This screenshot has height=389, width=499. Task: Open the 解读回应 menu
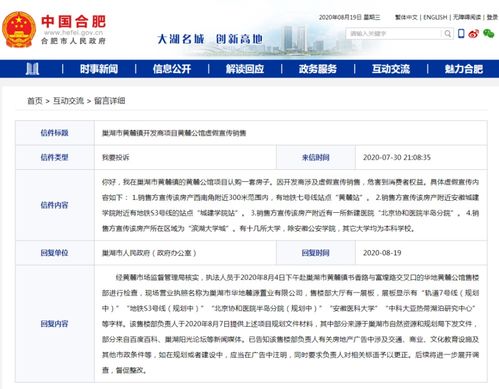245,69
